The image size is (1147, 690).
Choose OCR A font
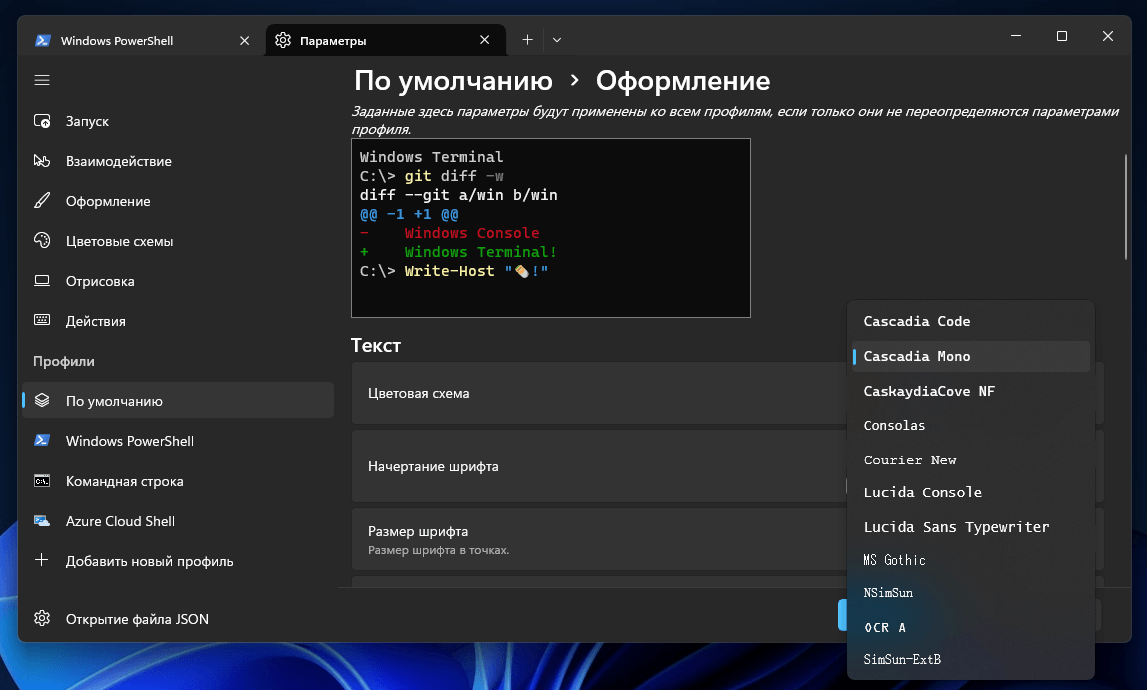coord(971,627)
